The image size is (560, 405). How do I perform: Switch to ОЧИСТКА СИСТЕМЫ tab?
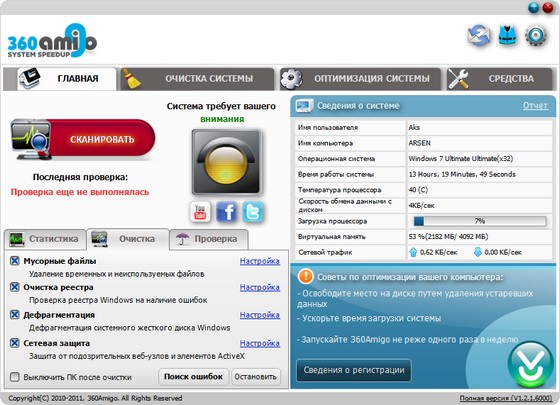tap(197, 79)
